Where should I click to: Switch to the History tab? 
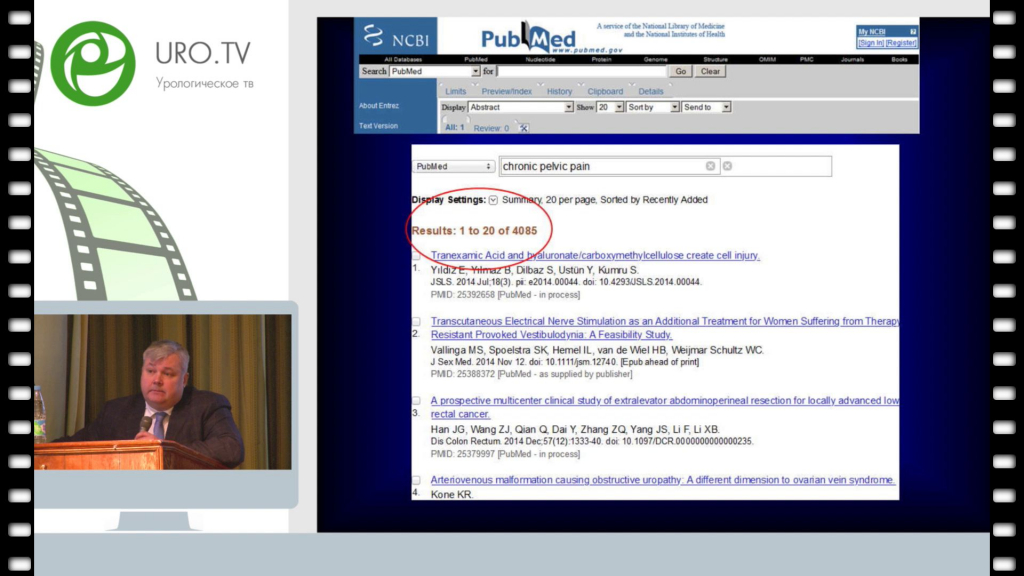coord(559,91)
